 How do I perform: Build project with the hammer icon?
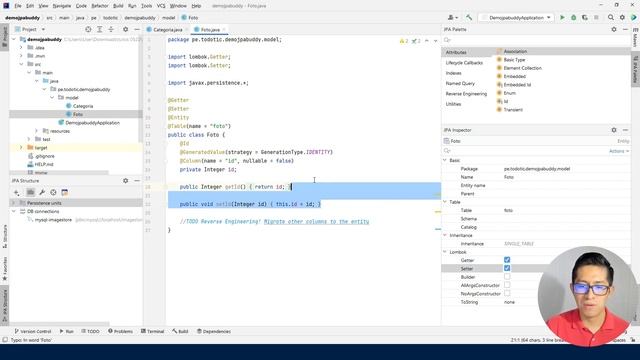469,18
